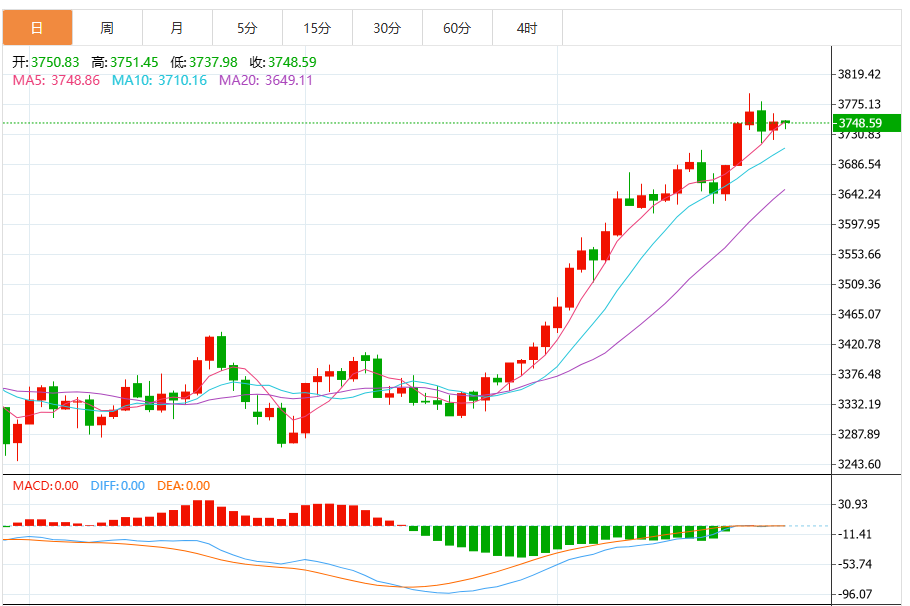Screen dimensions: 910x606
Task: Click the 3819.42 price axis label
Action: coord(857,73)
